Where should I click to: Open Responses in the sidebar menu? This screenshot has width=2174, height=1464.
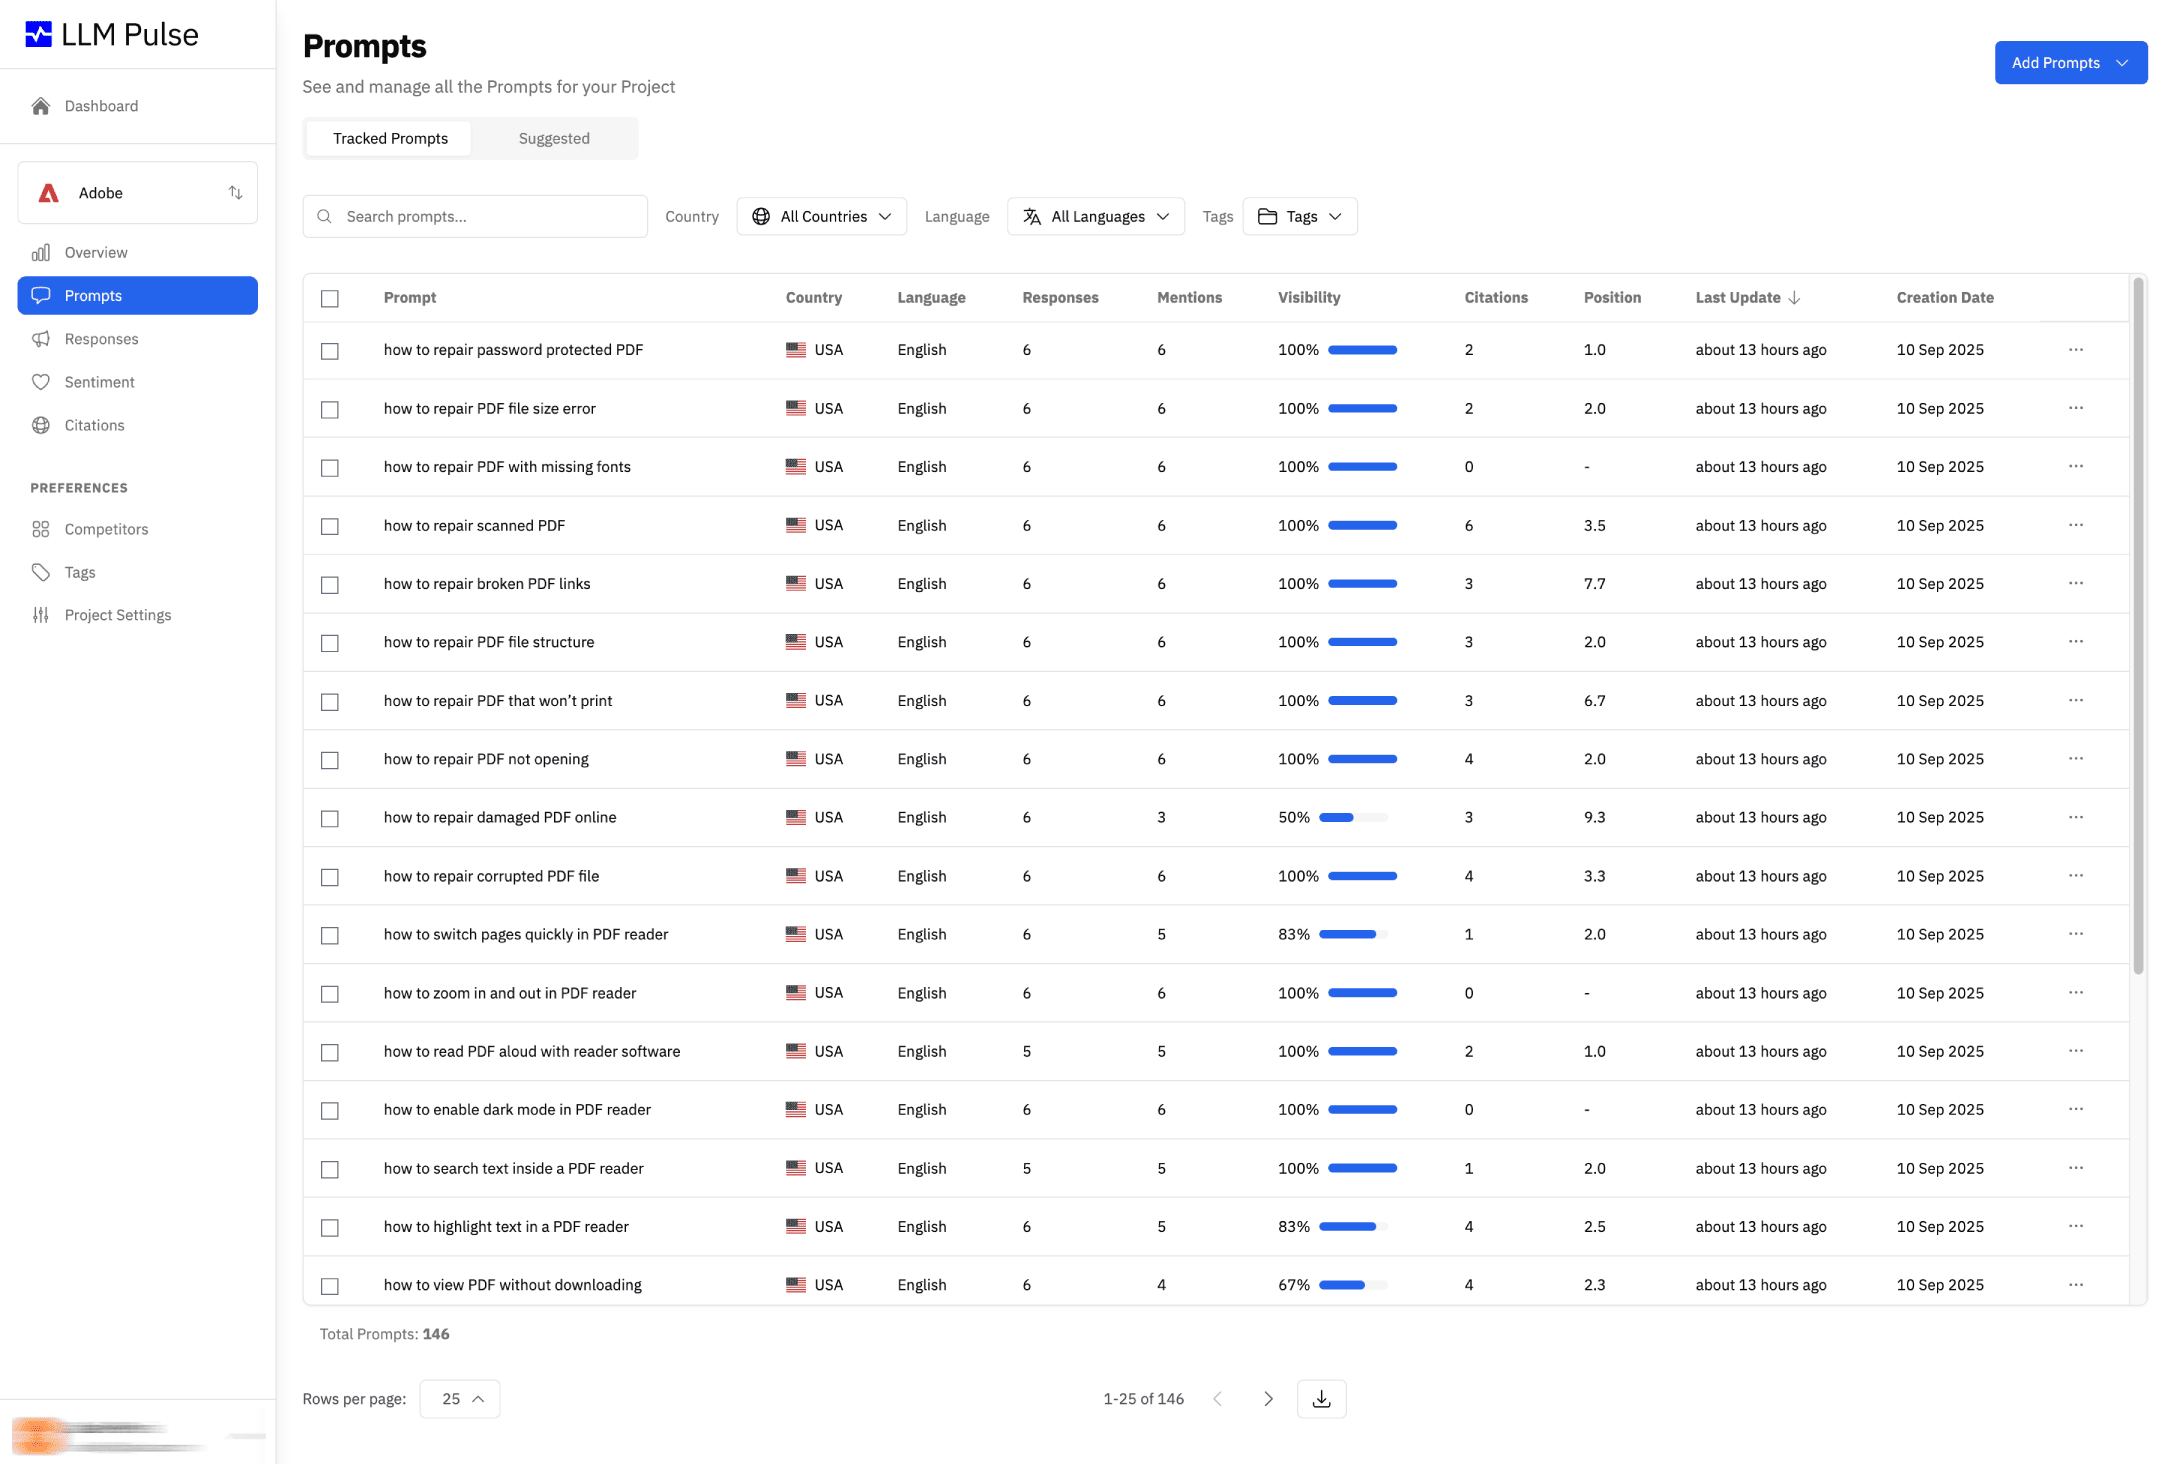(101, 339)
